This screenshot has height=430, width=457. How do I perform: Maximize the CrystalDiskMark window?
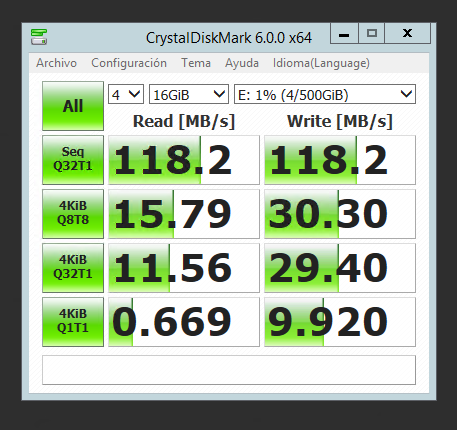[x=372, y=33]
